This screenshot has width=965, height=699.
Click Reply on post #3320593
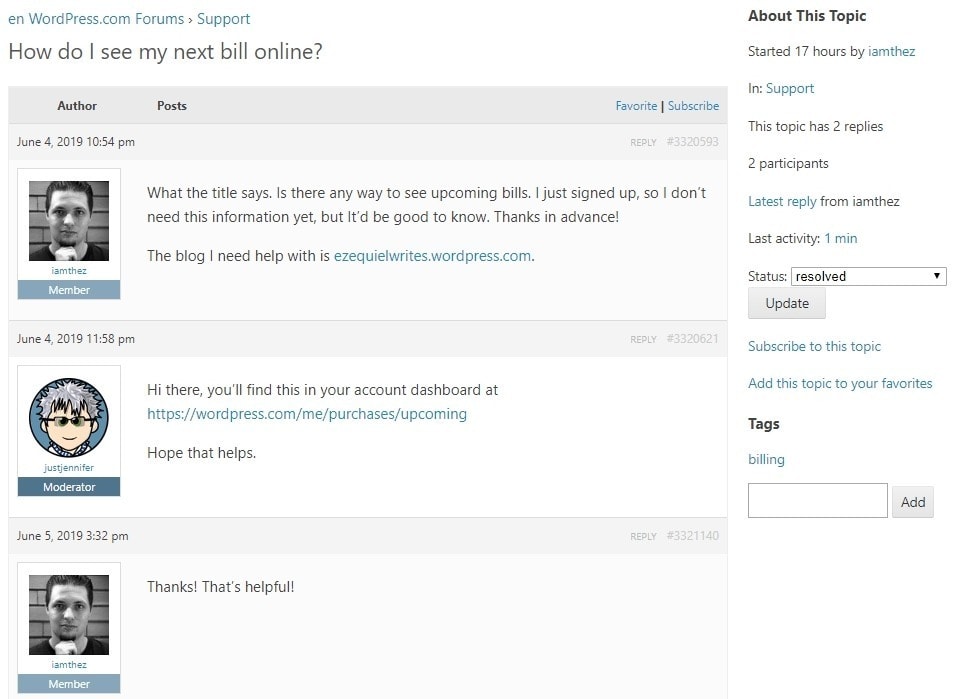(643, 143)
